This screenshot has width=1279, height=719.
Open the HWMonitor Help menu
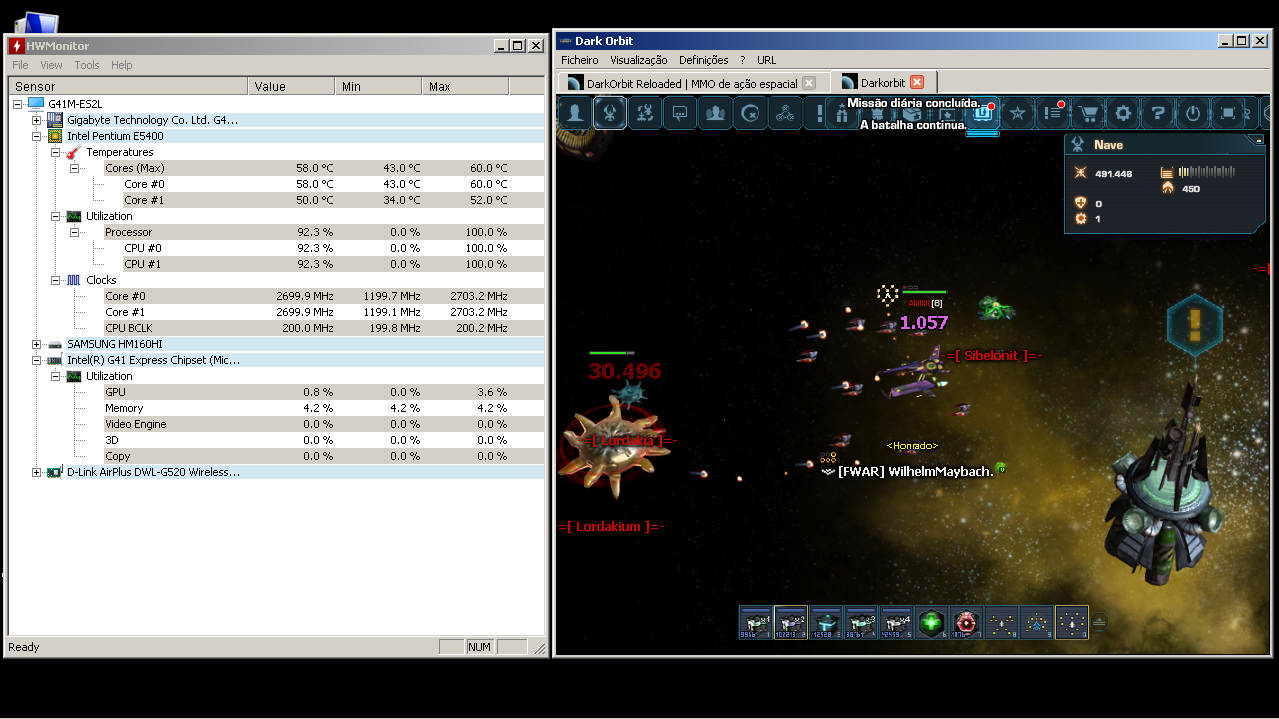tap(122, 65)
